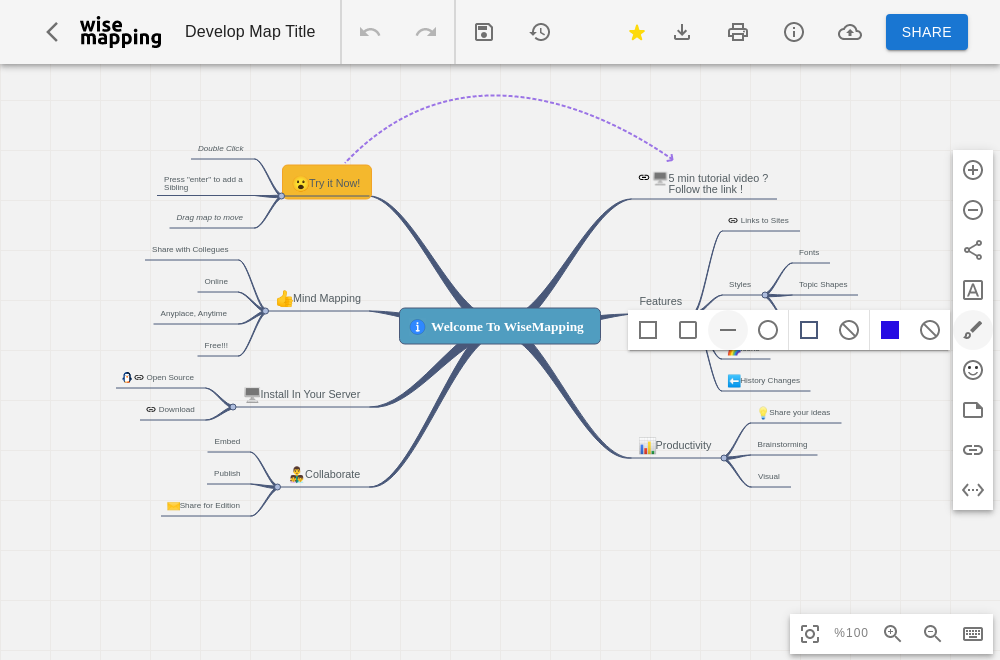
Task: Select the 'Share with Collegues' subtopic
Action: [190, 249]
